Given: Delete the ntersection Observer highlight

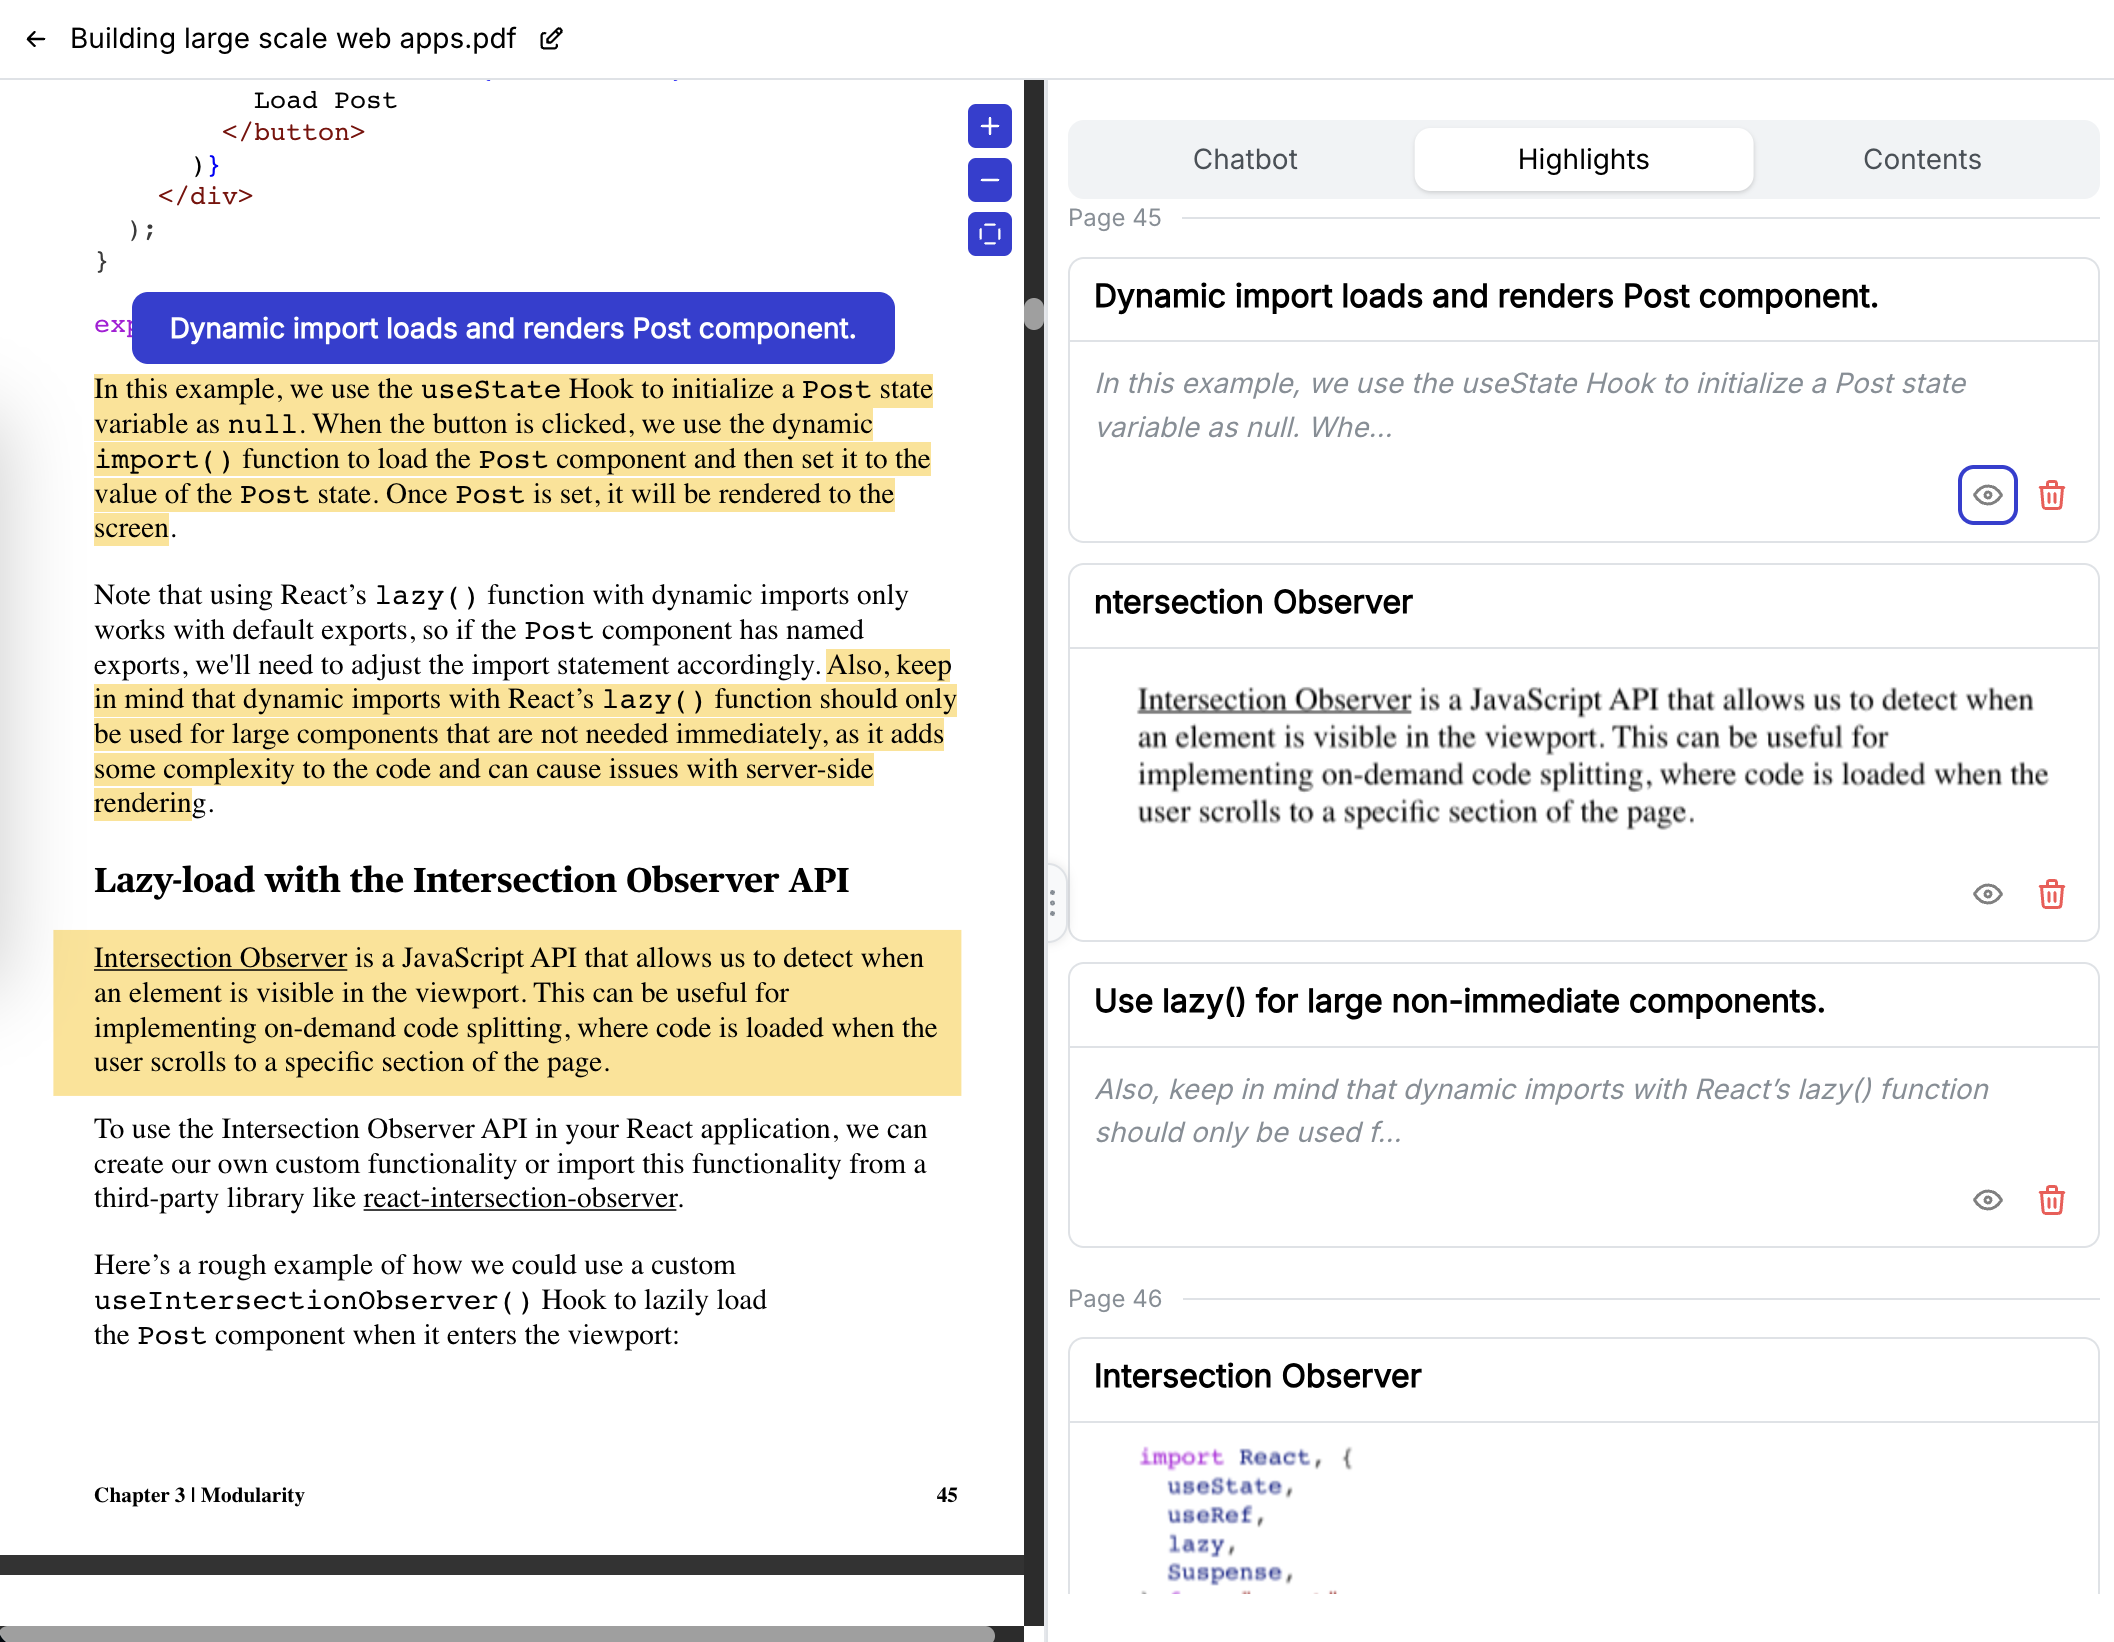Looking at the screenshot, I should point(2051,894).
